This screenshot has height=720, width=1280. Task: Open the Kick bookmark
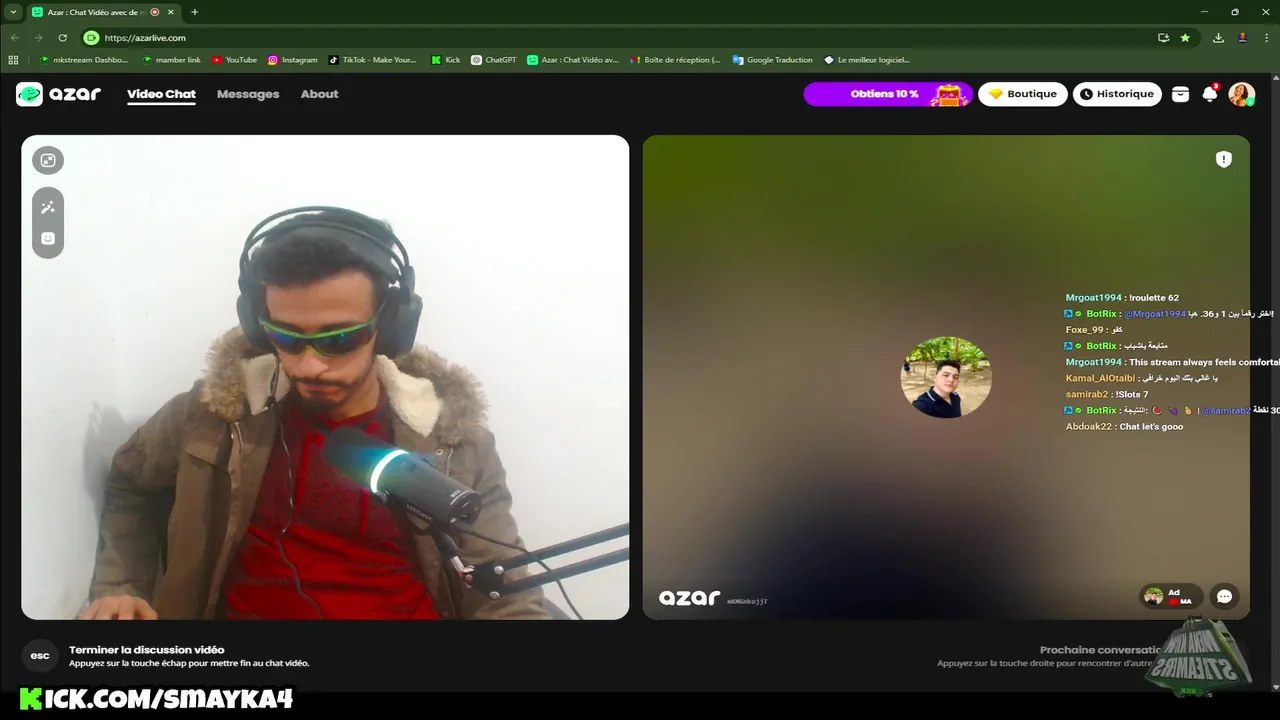pos(445,60)
